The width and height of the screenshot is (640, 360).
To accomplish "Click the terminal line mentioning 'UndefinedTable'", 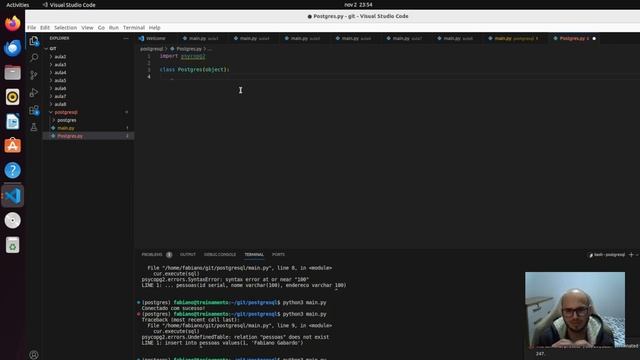I will tap(235, 338).
